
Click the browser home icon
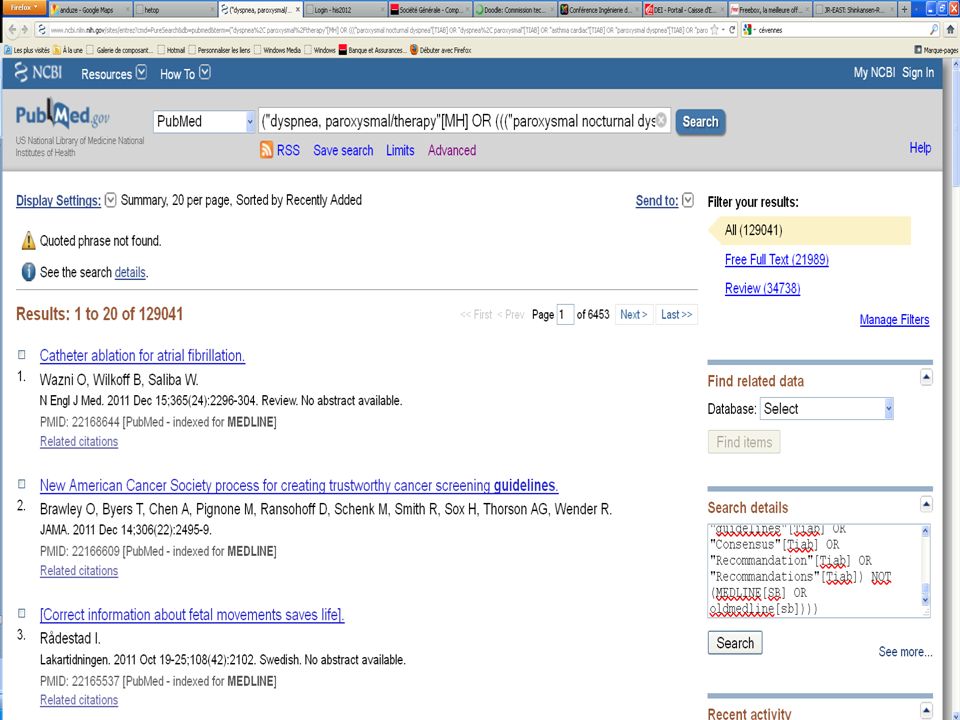[x=950, y=29]
